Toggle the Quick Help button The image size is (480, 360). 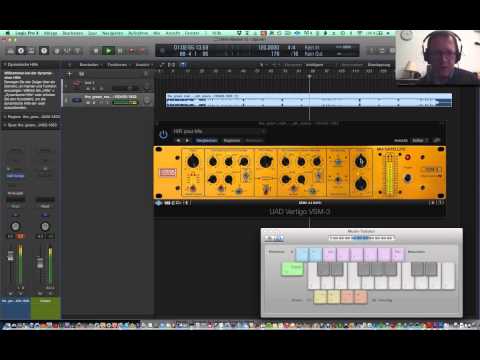(44, 51)
